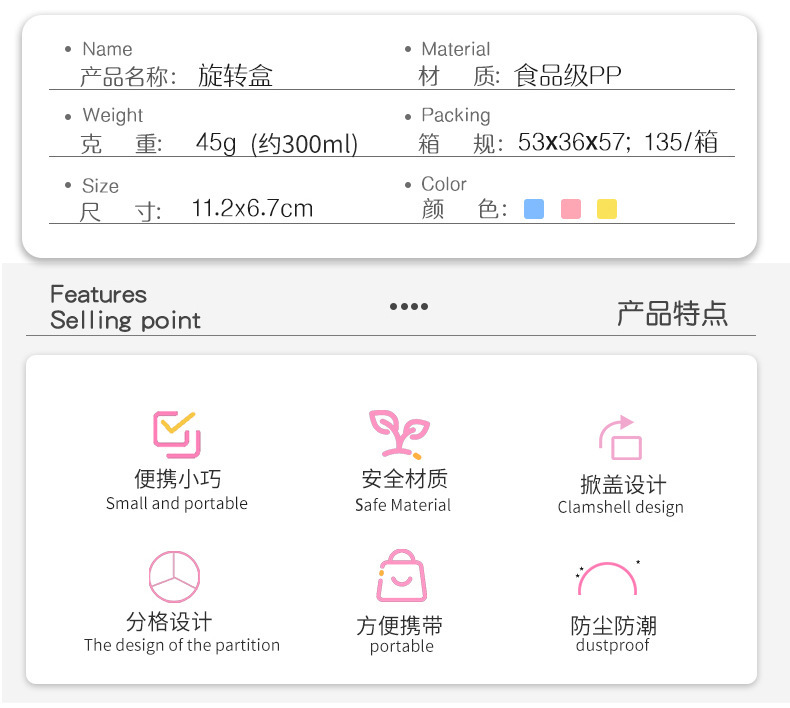
Task: Click the four dots between headings
Action: coord(408,307)
